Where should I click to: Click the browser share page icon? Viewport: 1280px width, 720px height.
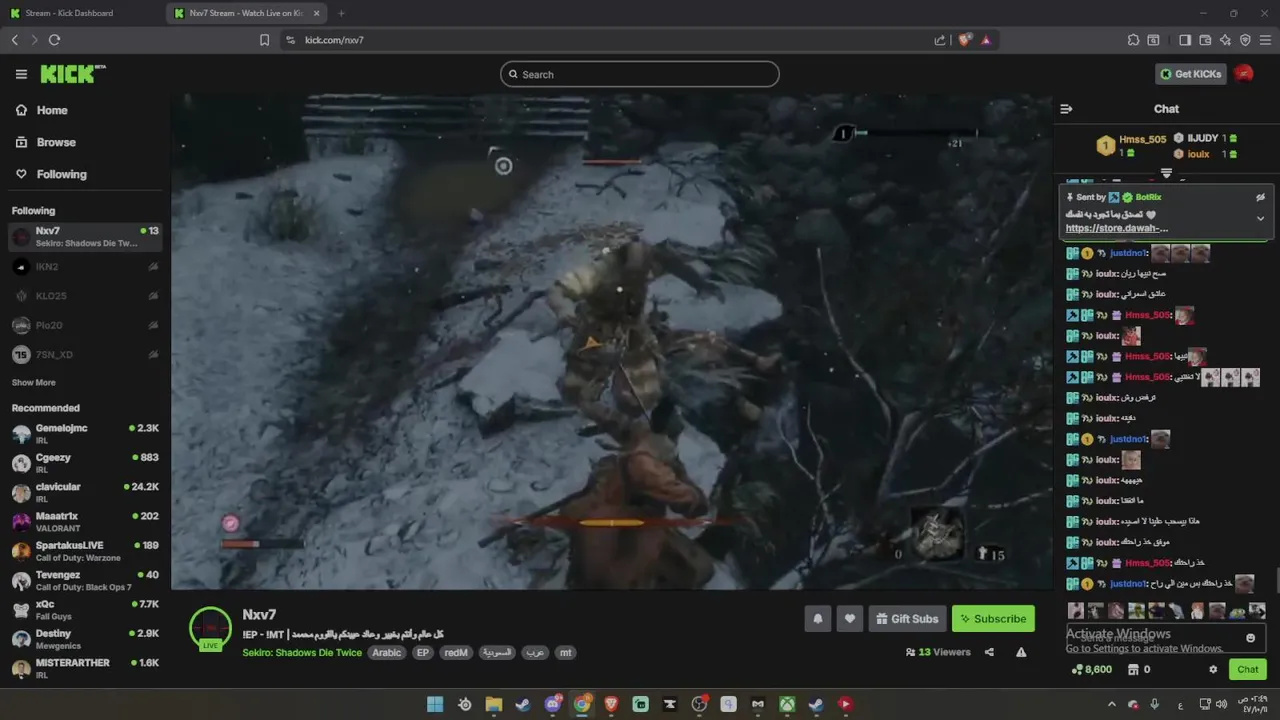(x=940, y=40)
